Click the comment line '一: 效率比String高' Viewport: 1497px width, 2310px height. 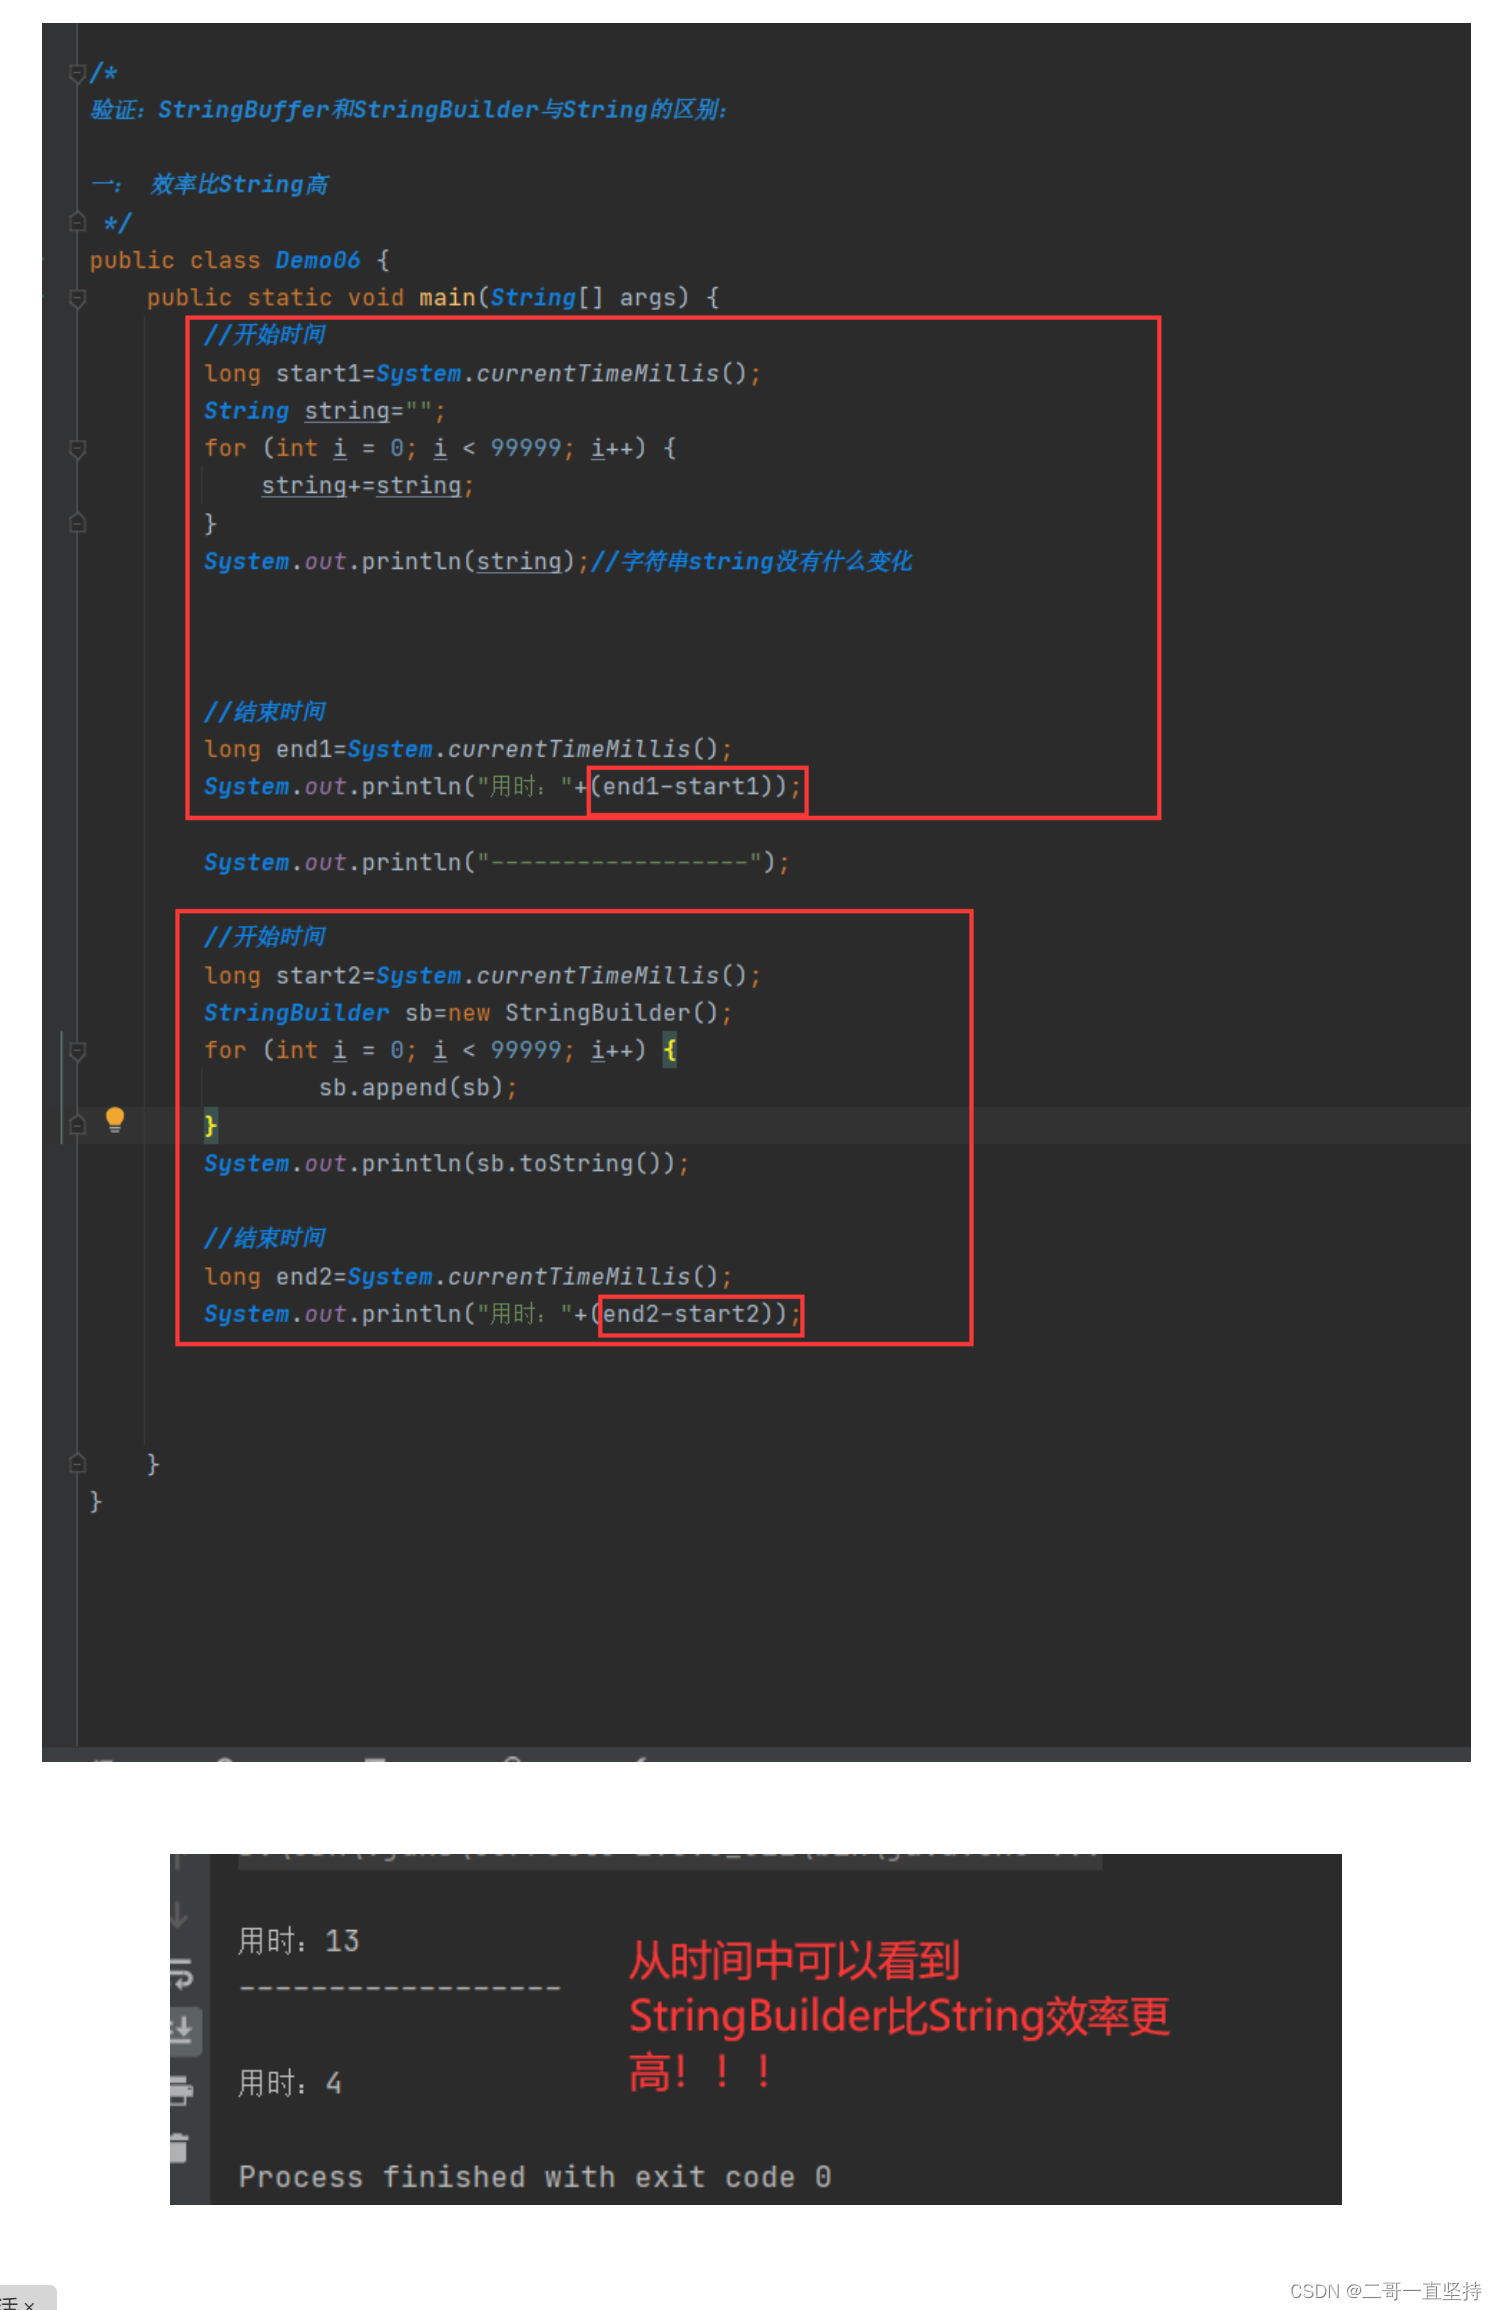(210, 184)
